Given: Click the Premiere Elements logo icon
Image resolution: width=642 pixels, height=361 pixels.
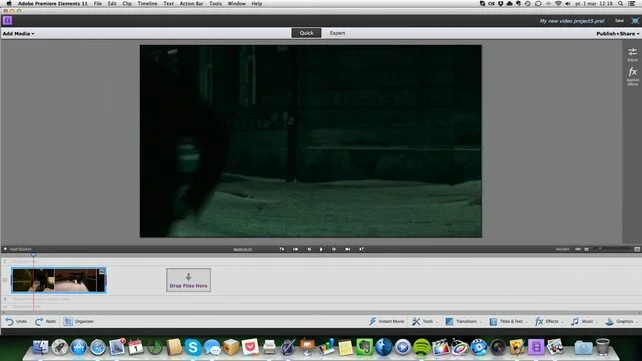Looking at the screenshot, I should click(7, 20).
